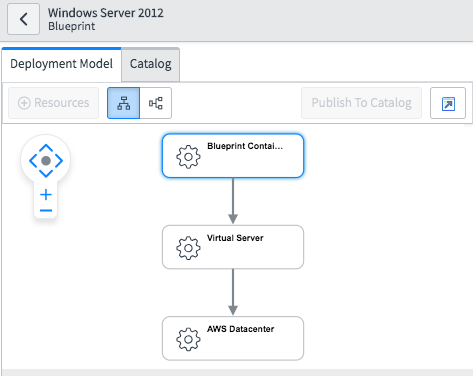Open the Catalog tab
Screen dimensions: 473x376
pos(151,64)
